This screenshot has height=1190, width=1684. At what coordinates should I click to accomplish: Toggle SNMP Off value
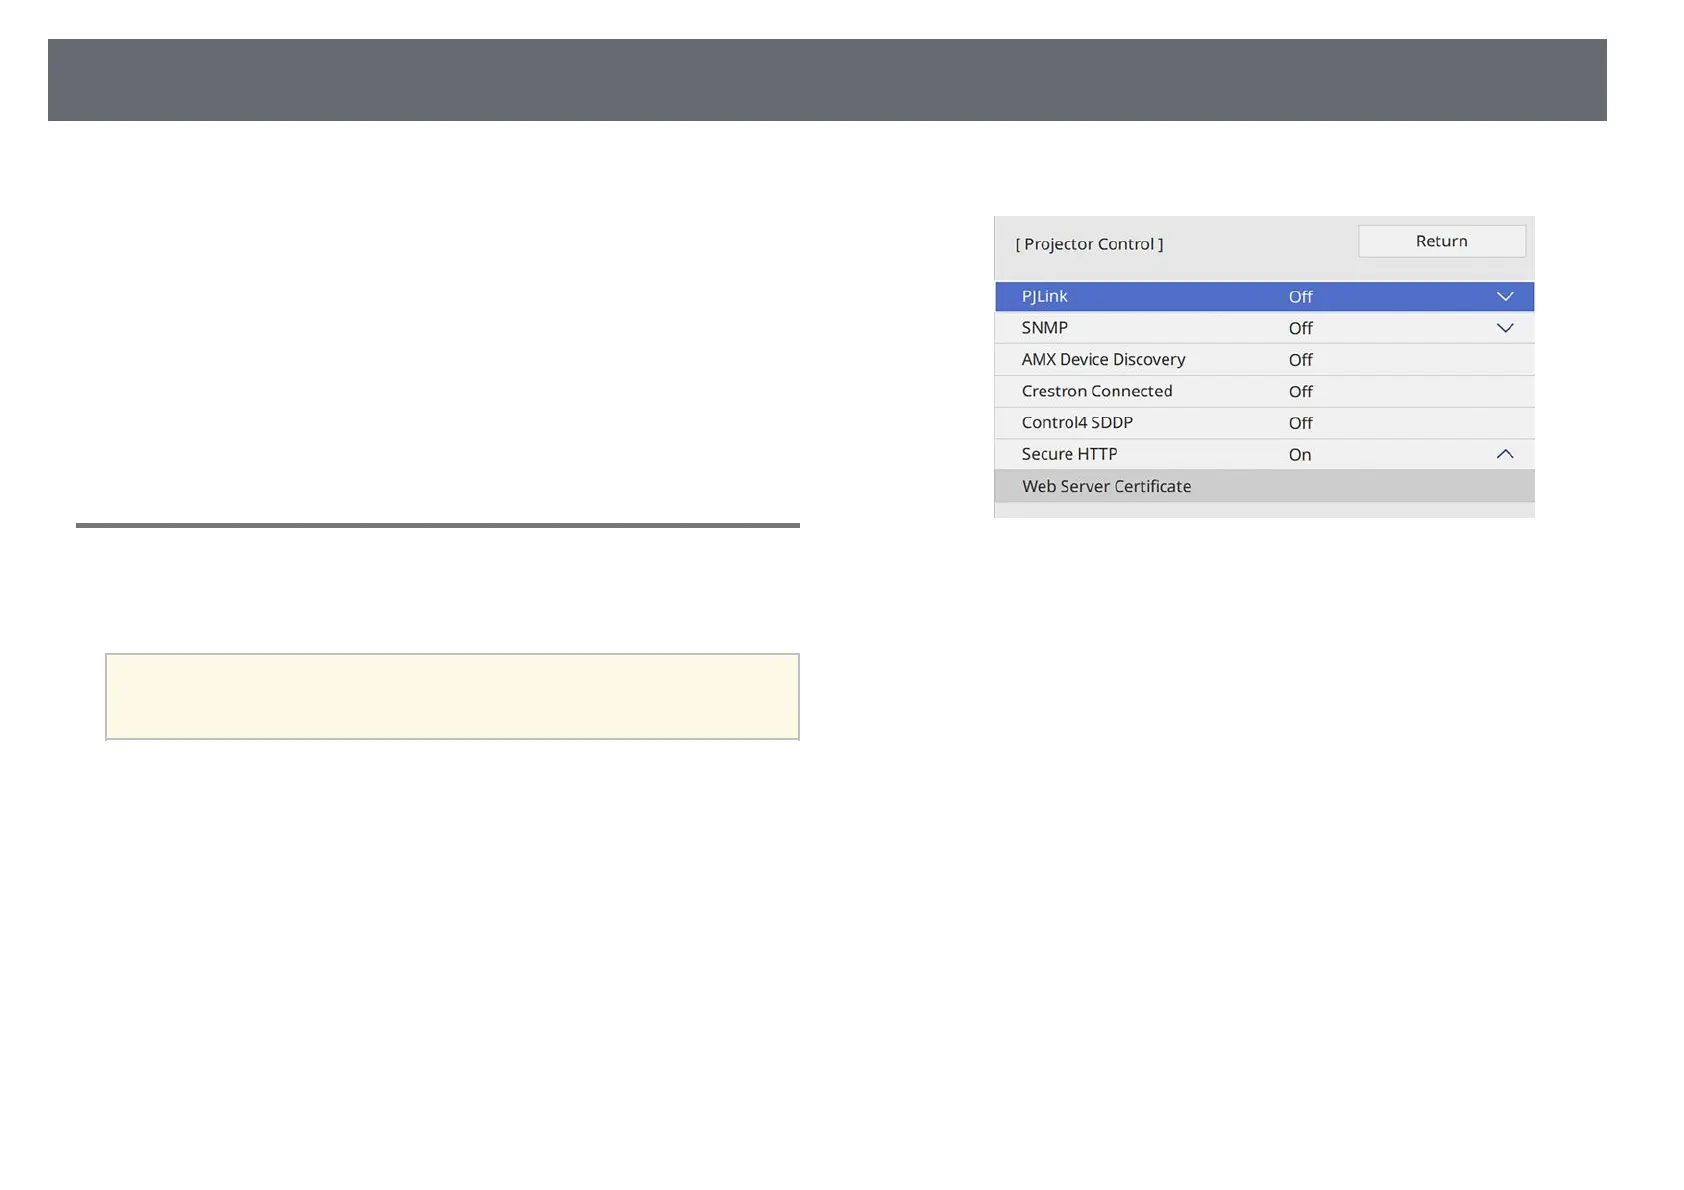1300,328
